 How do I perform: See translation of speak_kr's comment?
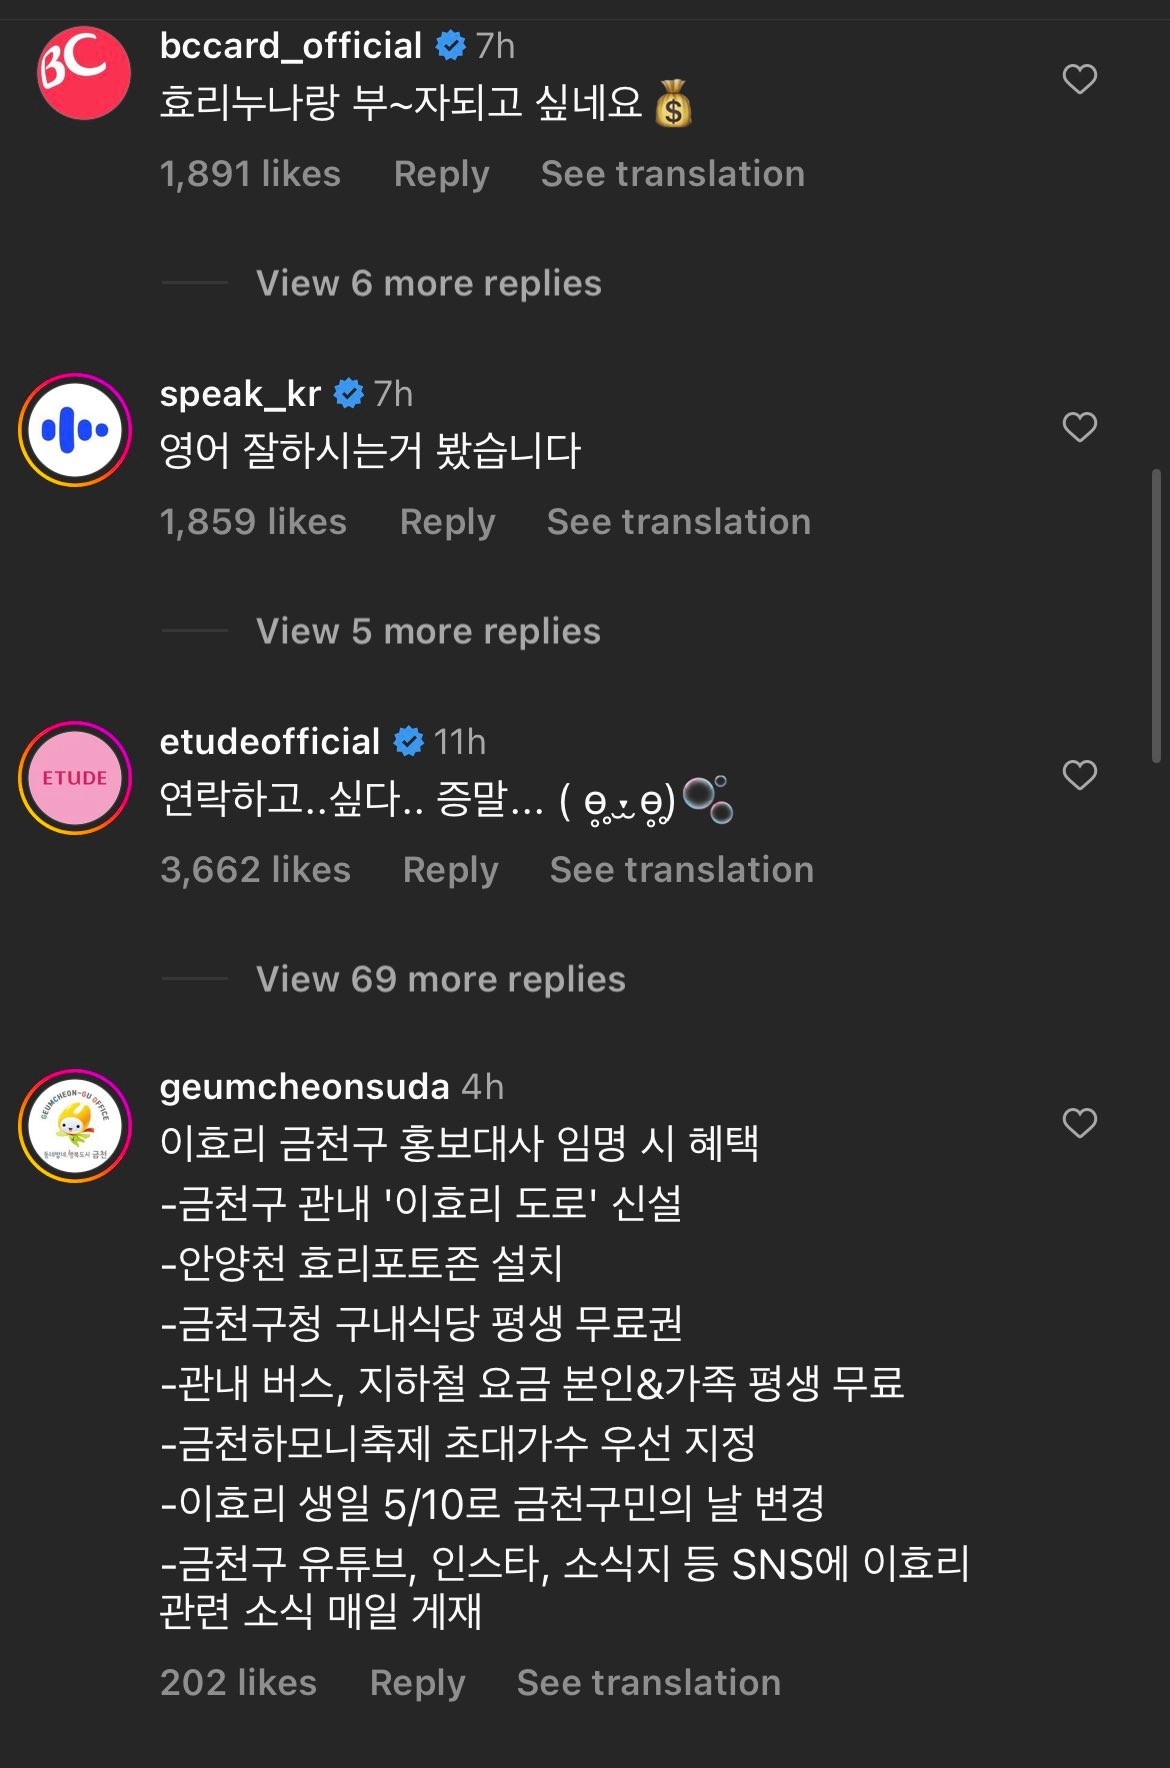(x=678, y=522)
